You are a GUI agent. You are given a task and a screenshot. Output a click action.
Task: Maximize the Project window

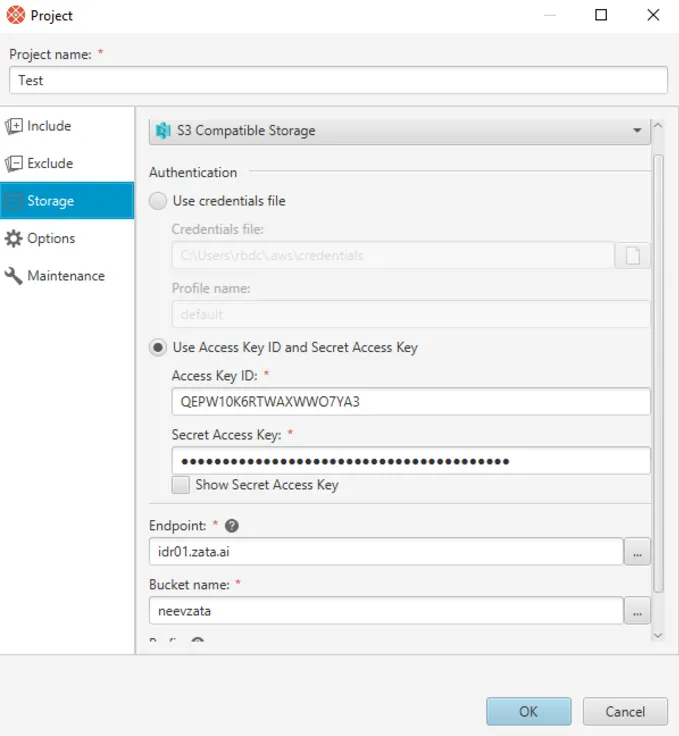tap(601, 15)
